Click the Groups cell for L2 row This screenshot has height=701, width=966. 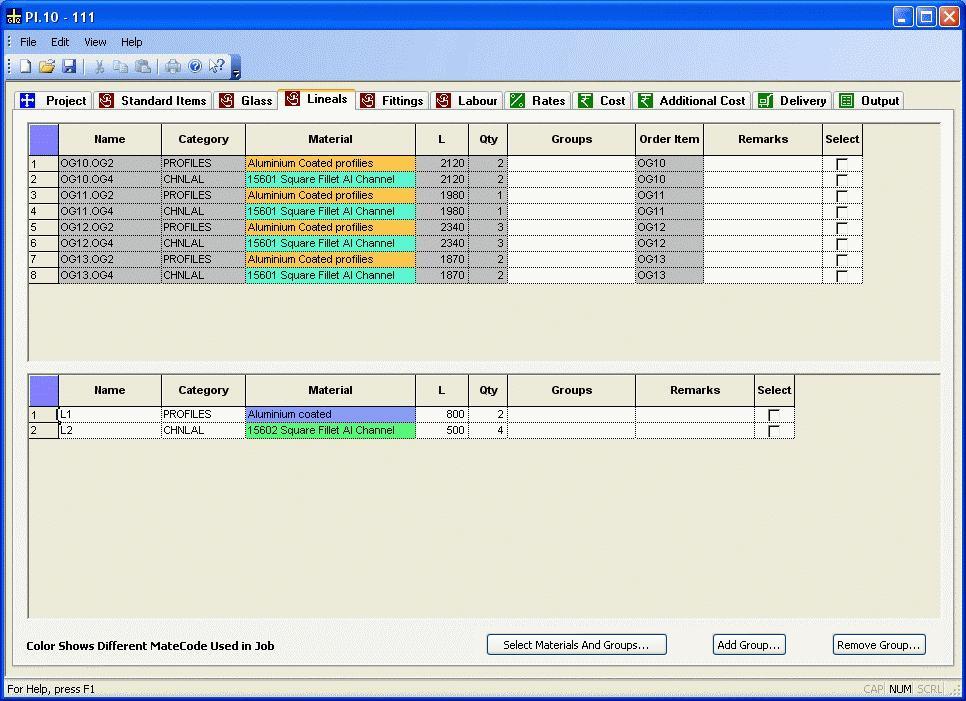tap(571, 431)
